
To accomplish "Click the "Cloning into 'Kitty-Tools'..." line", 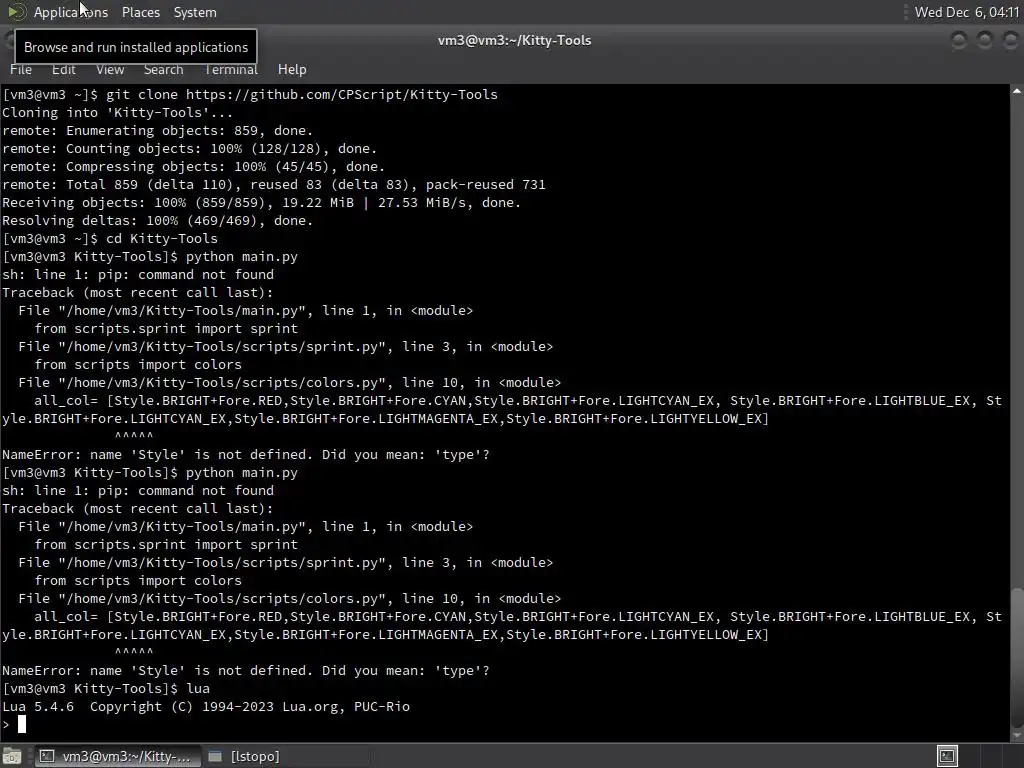I will point(117,112).
